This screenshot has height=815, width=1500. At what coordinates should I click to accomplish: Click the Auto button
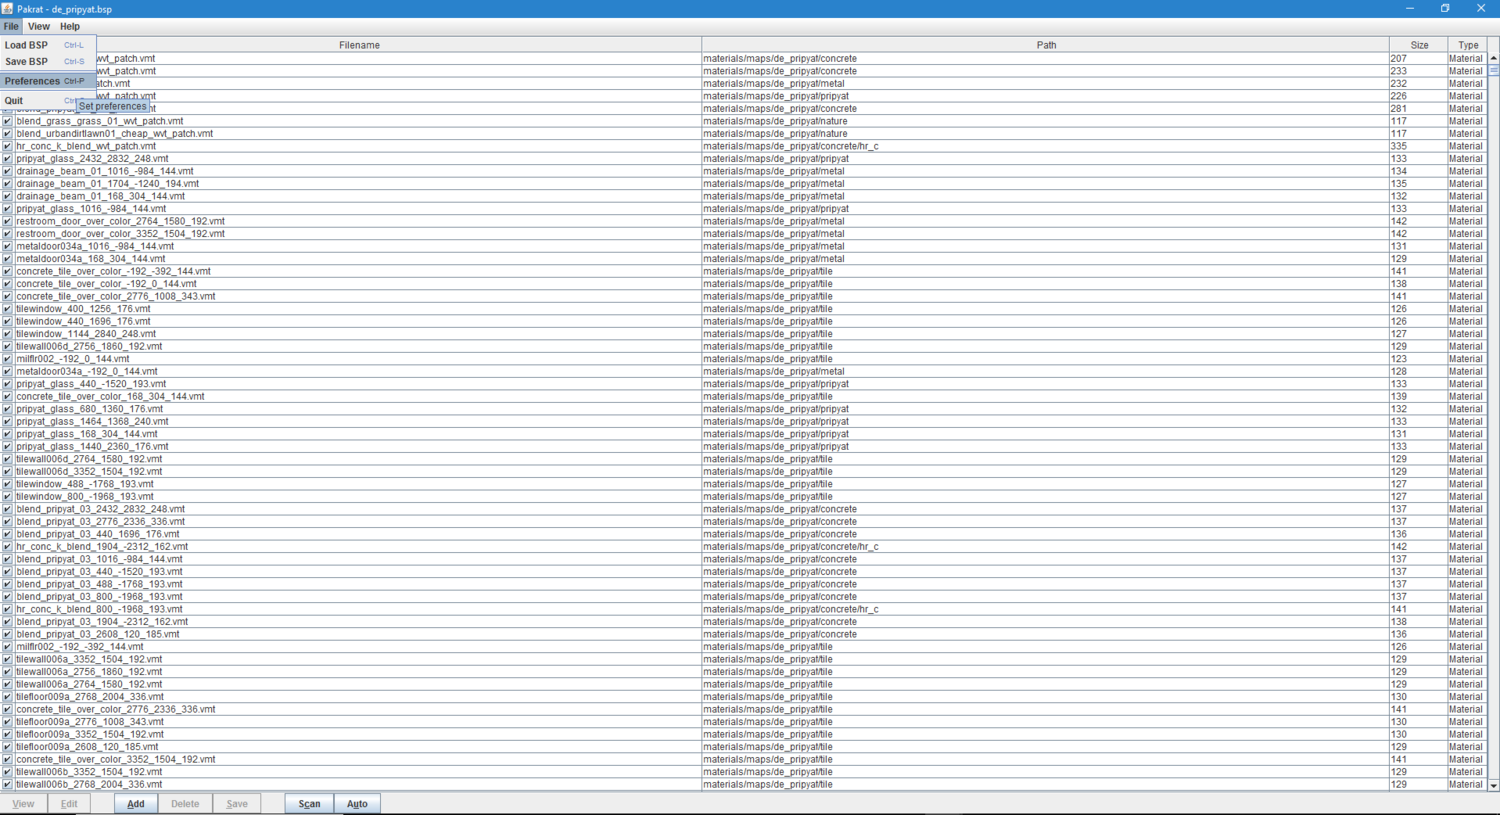pos(357,804)
